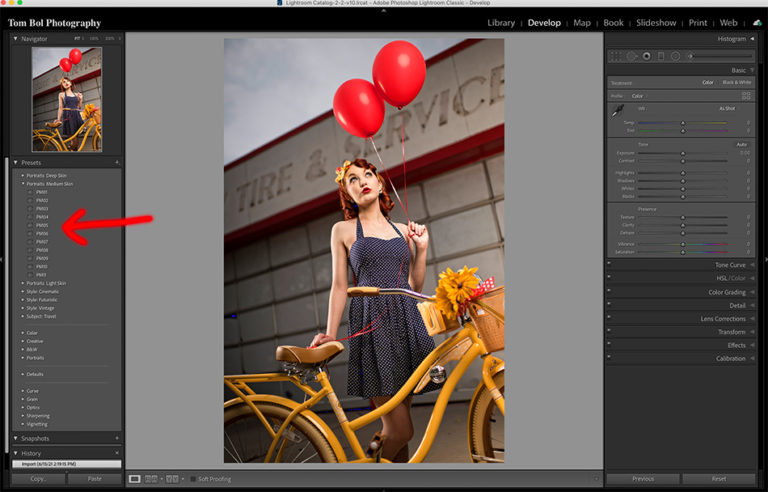Image resolution: width=768 pixels, height=492 pixels.
Task: Click the Copy settings button
Action: coord(38,479)
